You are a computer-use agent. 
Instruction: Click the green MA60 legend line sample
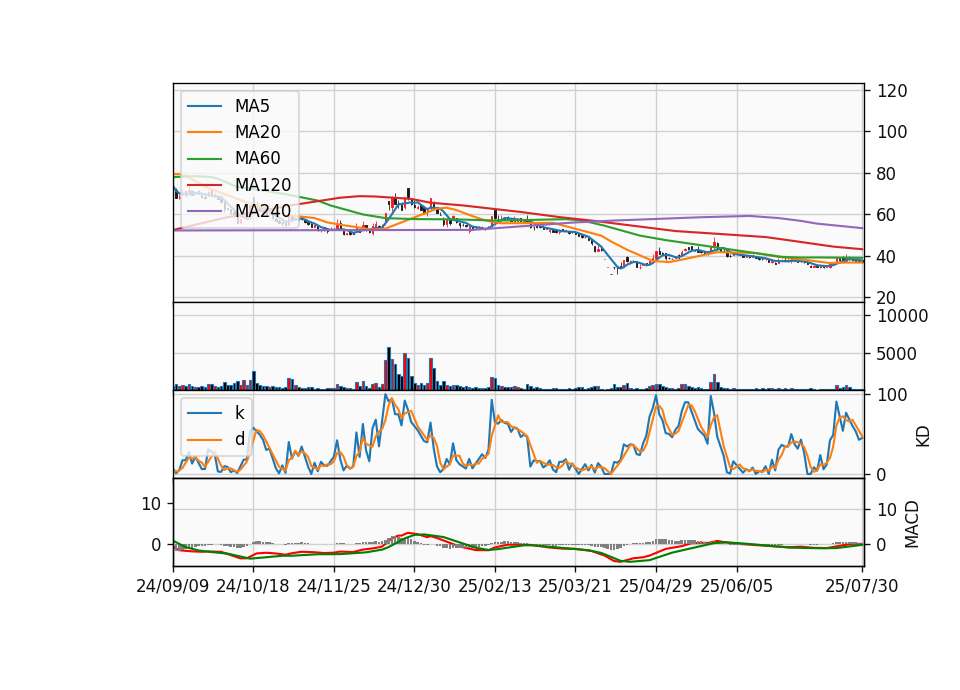204,159
